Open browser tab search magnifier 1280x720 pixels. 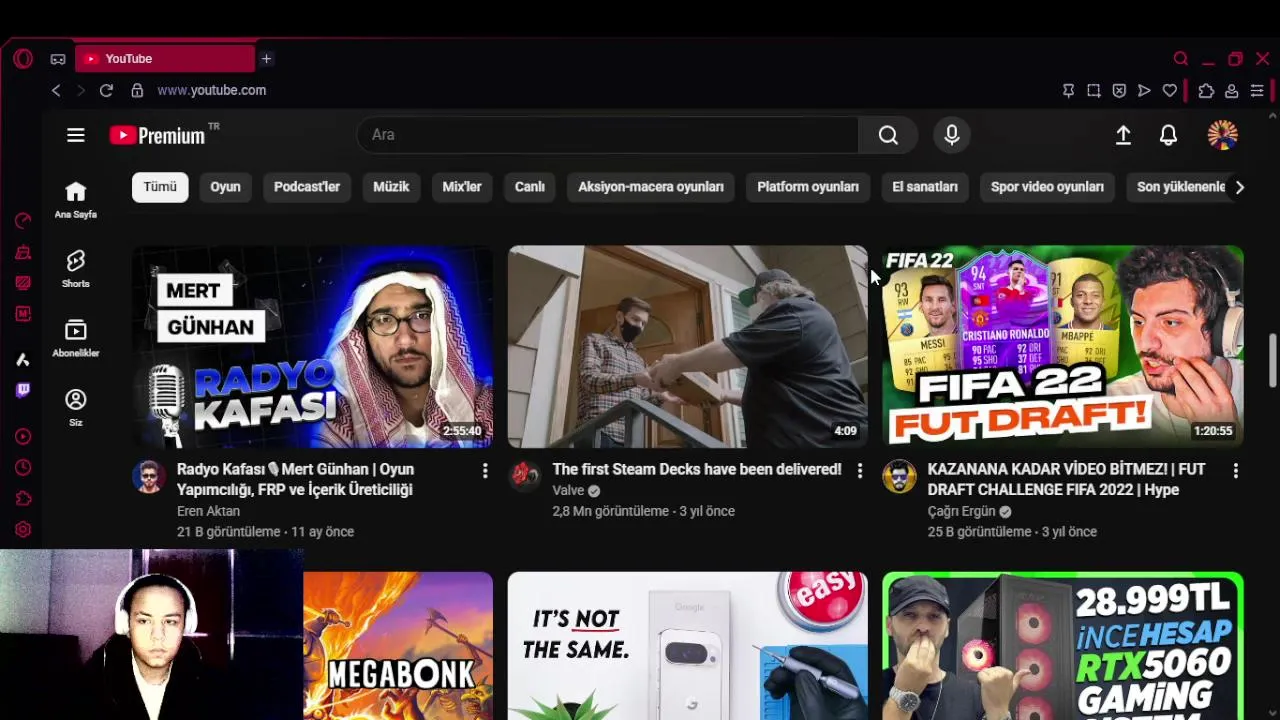click(x=1181, y=59)
